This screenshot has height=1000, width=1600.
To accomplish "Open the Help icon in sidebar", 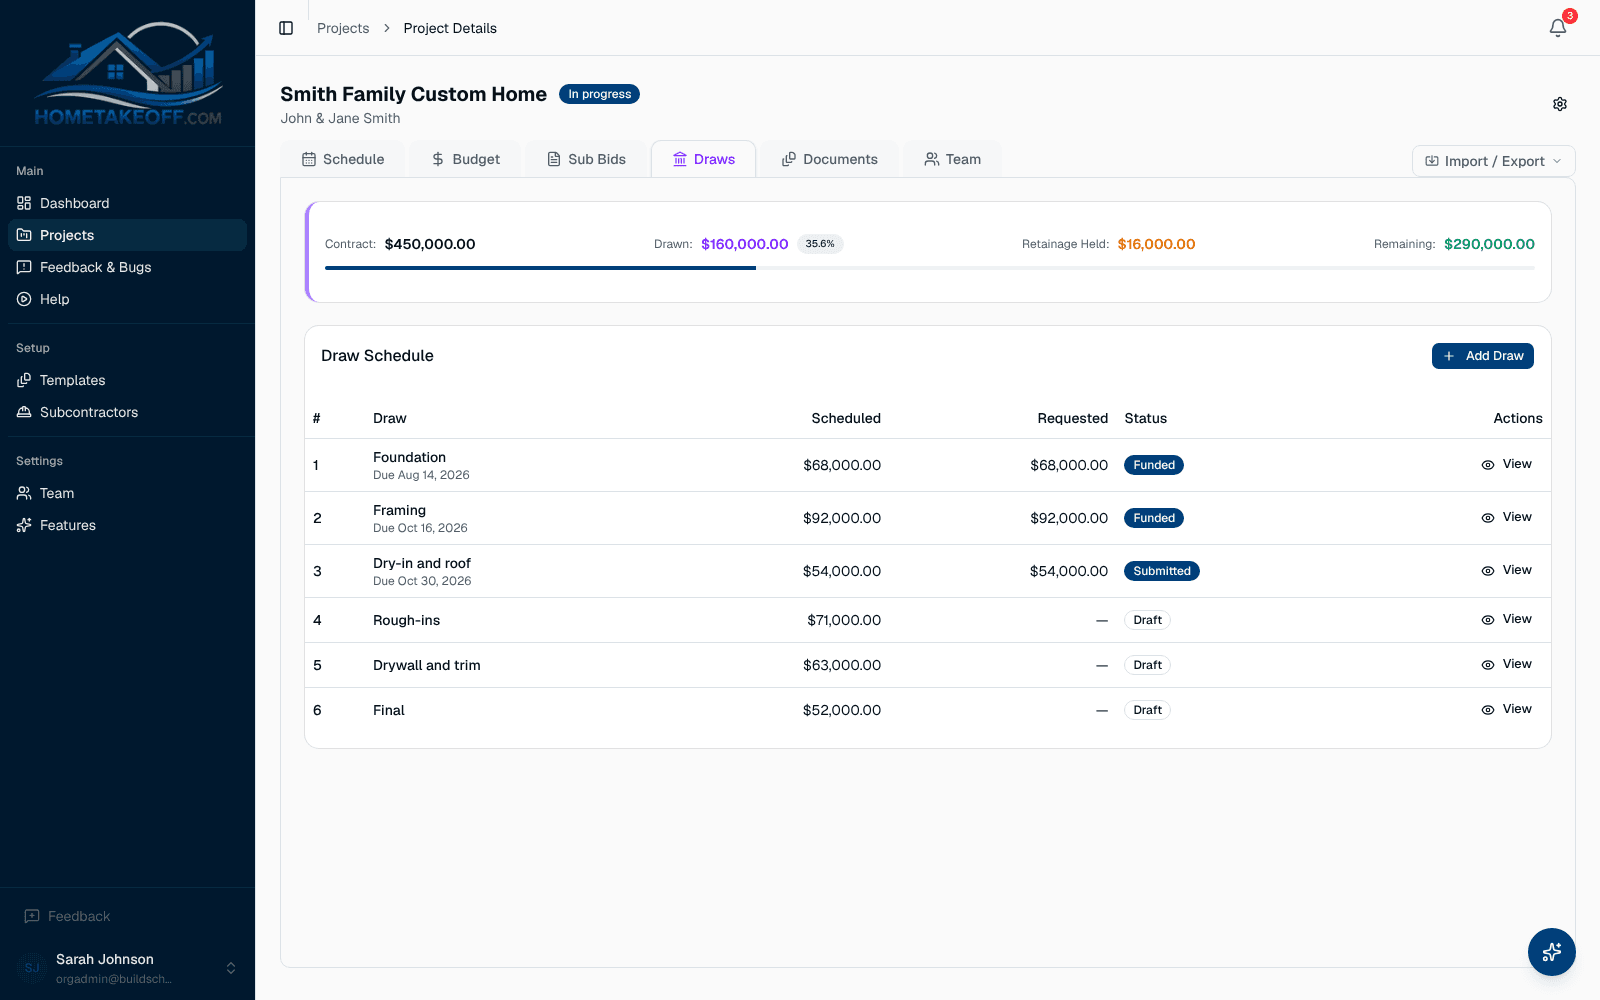I will [24, 299].
